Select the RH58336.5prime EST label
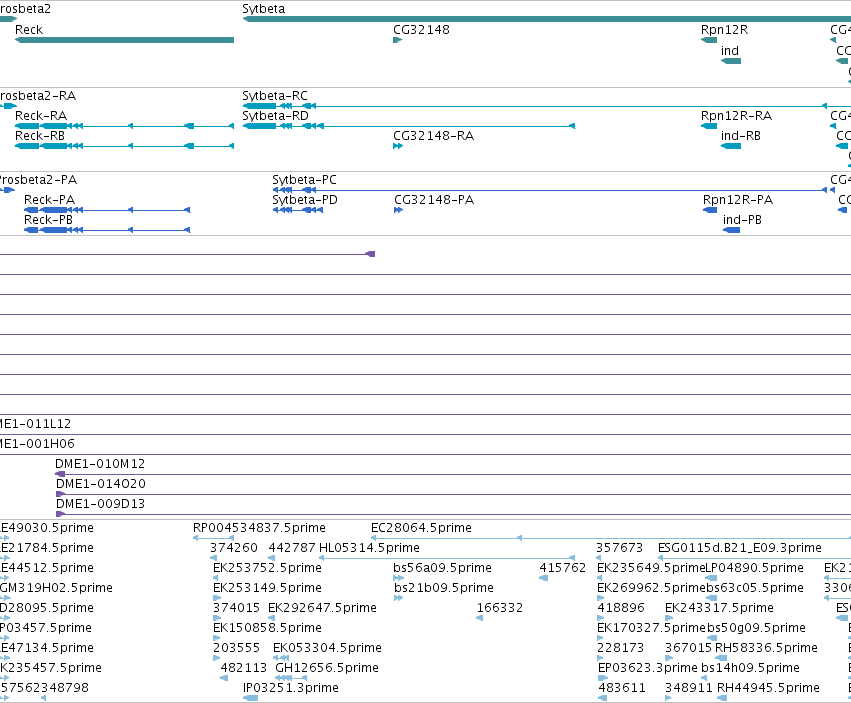 coord(766,648)
